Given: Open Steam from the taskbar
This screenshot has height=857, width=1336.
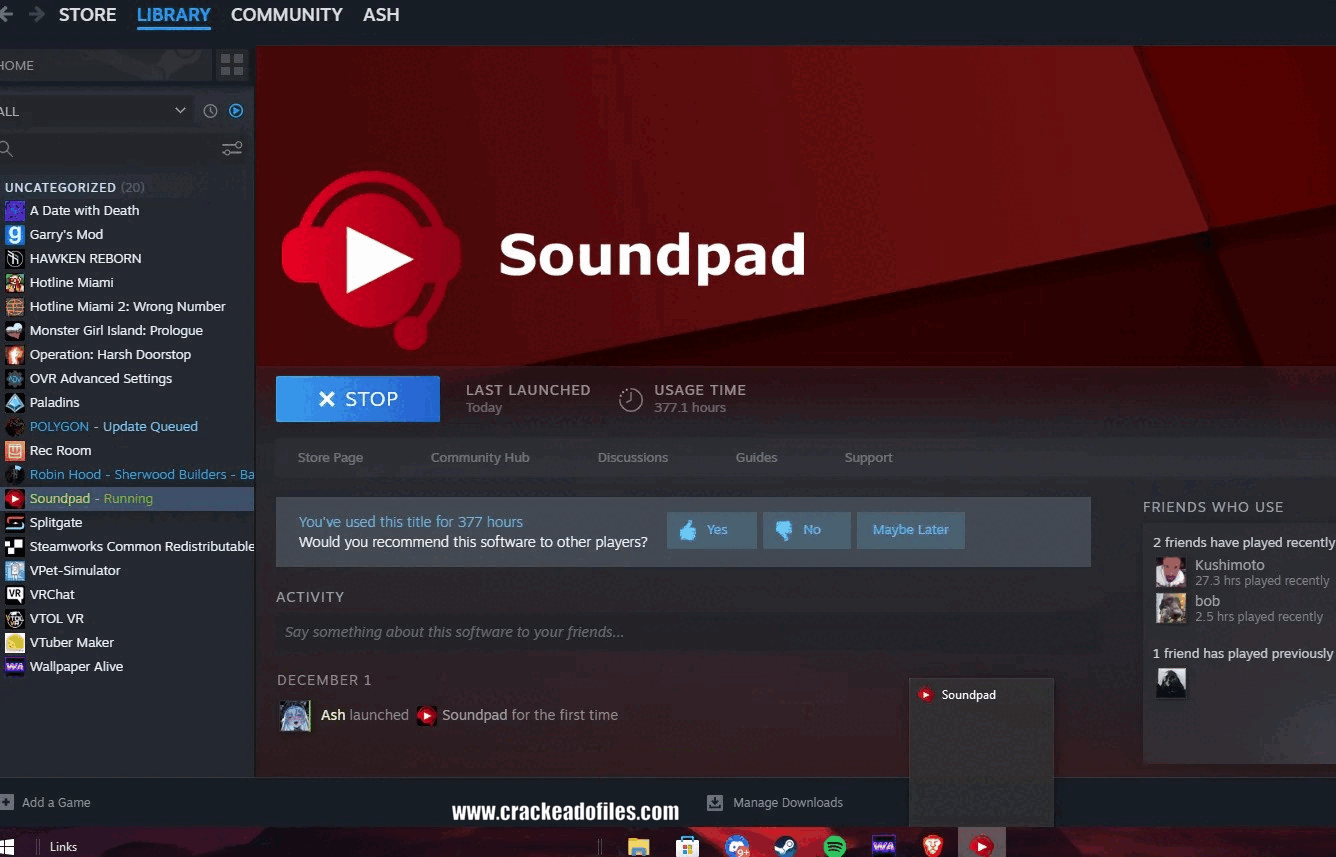Looking at the screenshot, I should point(786,846).
